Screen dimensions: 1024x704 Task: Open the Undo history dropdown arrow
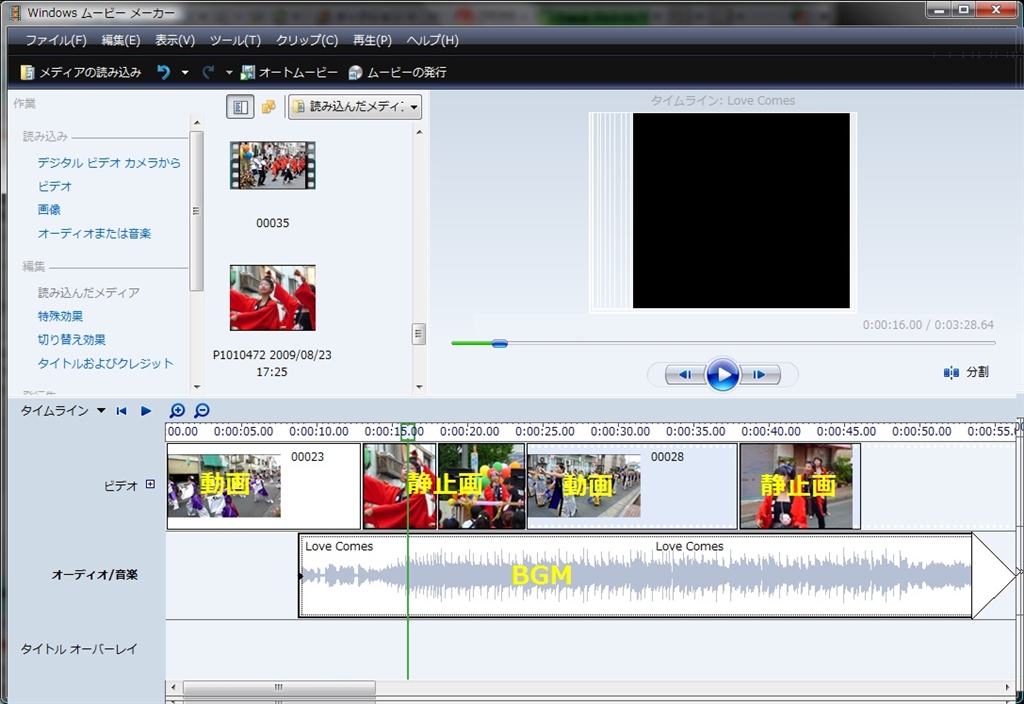coord(185,72)
